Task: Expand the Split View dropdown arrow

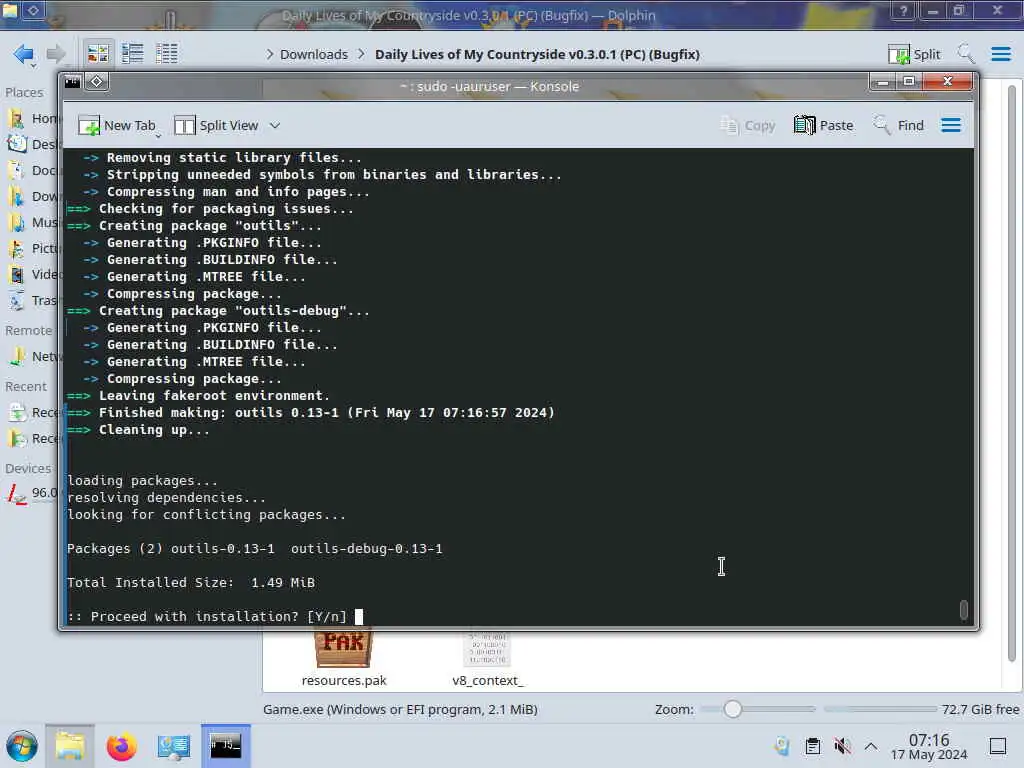Action: (x=275, y=125)
